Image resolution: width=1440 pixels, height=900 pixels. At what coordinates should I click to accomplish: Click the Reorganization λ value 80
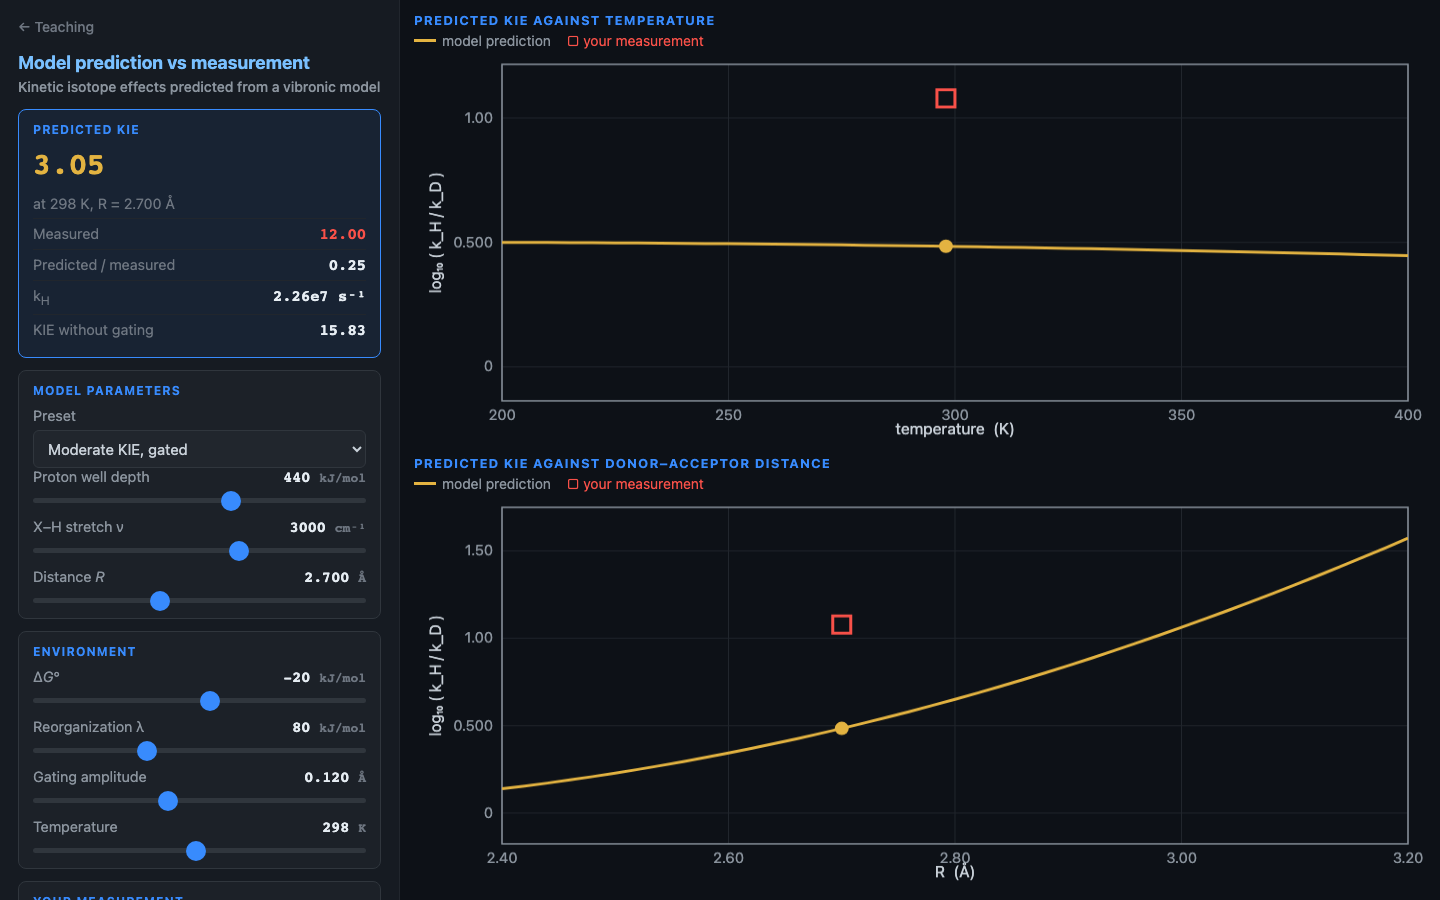point(301,727)
